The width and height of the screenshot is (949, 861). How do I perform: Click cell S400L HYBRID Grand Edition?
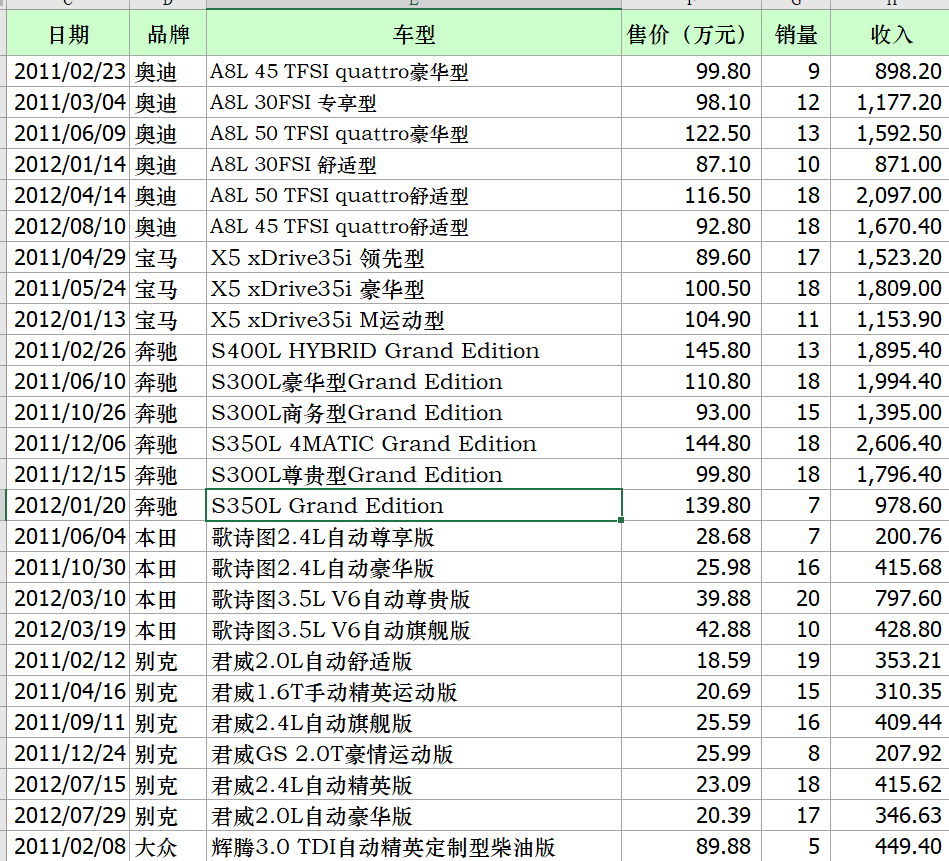(x=413, y=350)
